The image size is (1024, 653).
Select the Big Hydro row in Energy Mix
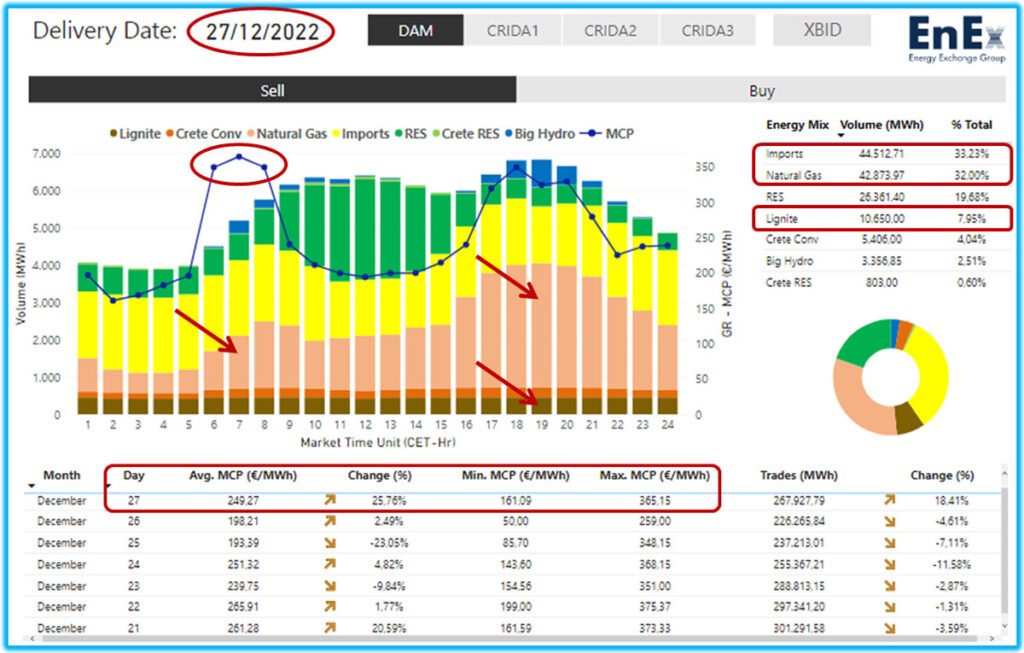click(x=882, y=261)
